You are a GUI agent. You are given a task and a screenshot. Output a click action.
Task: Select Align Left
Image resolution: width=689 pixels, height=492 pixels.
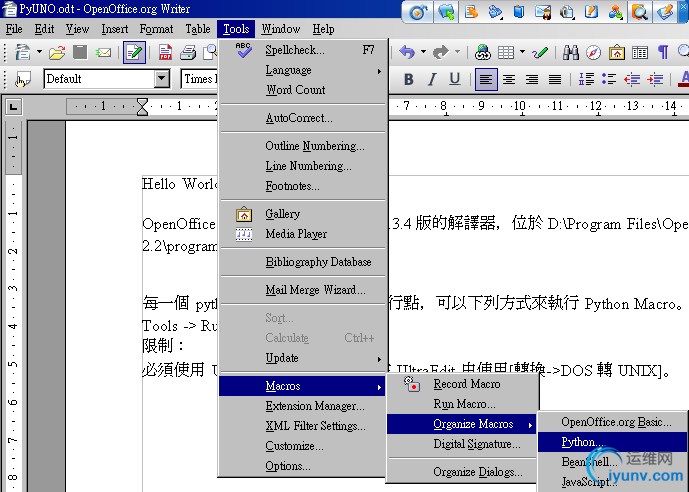click(x=486, y=80)
